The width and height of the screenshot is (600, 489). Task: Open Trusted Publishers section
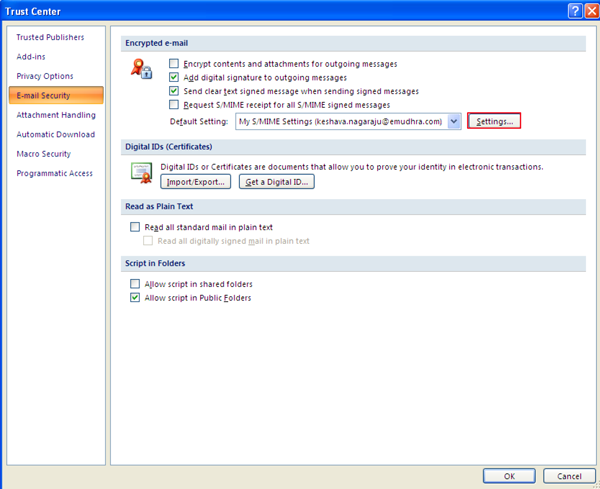pyautogui.click(x=50, y=37)
